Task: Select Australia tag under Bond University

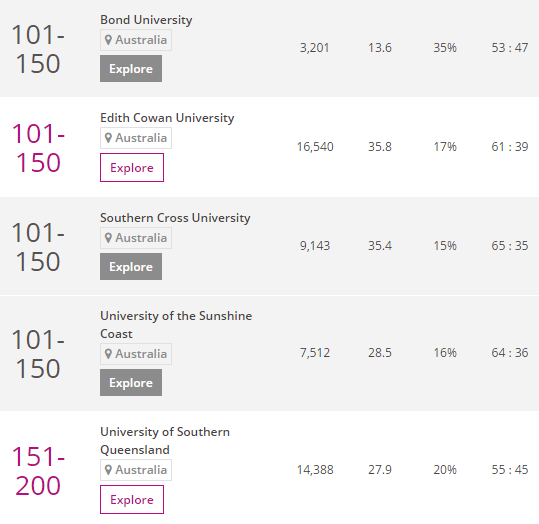Action: 136,40
